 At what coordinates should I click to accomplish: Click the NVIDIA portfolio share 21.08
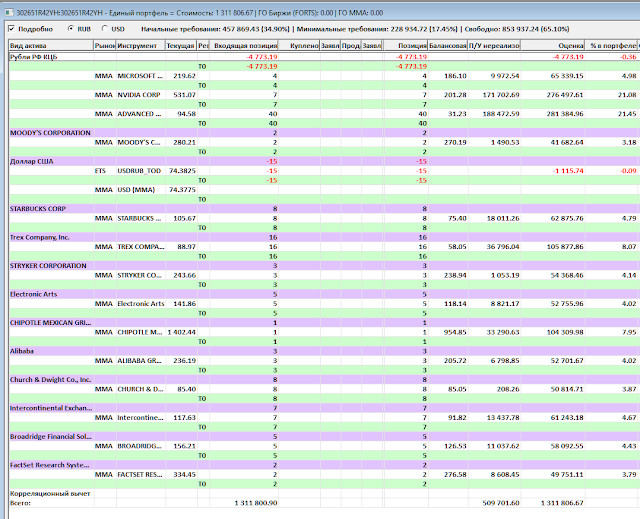pyautogui.click(x=627, y=95)
